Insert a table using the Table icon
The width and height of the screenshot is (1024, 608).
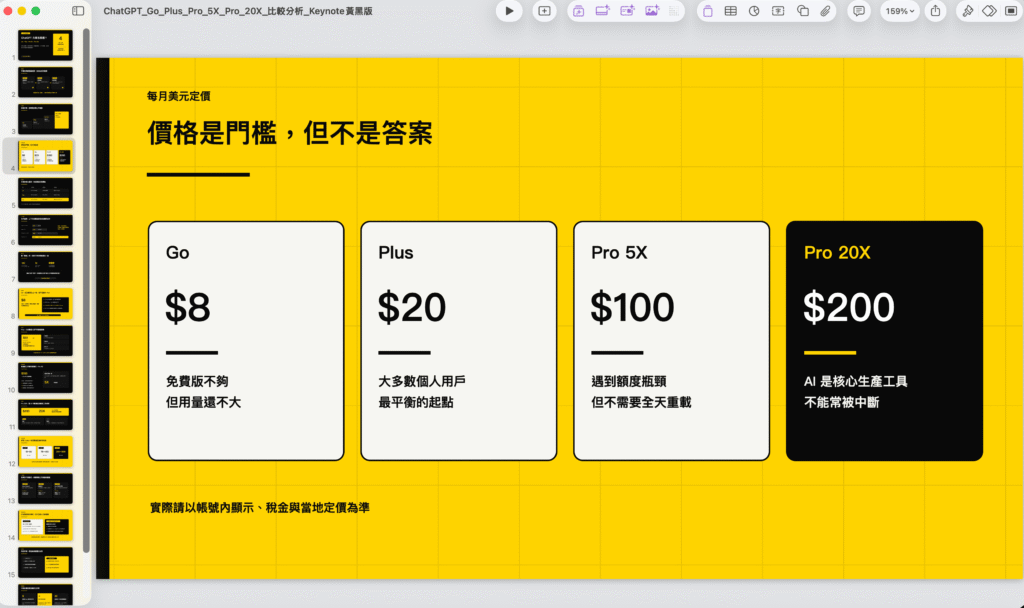(x=731, y=11)
